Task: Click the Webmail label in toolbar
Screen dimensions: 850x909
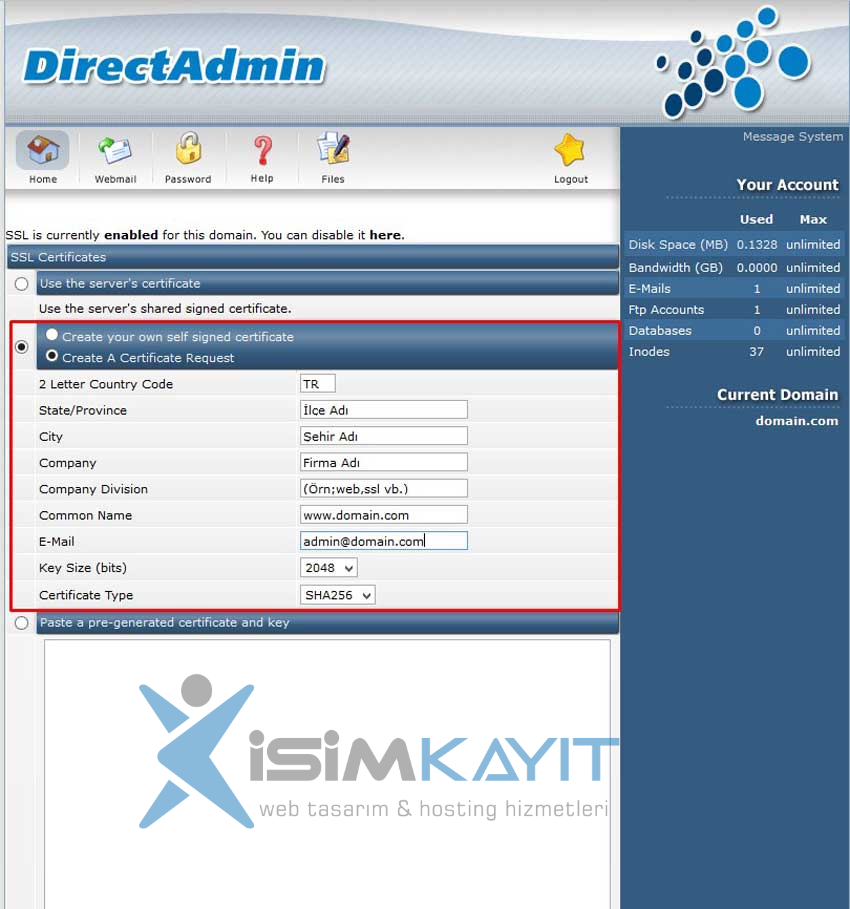Action: [x=115, y=179]
